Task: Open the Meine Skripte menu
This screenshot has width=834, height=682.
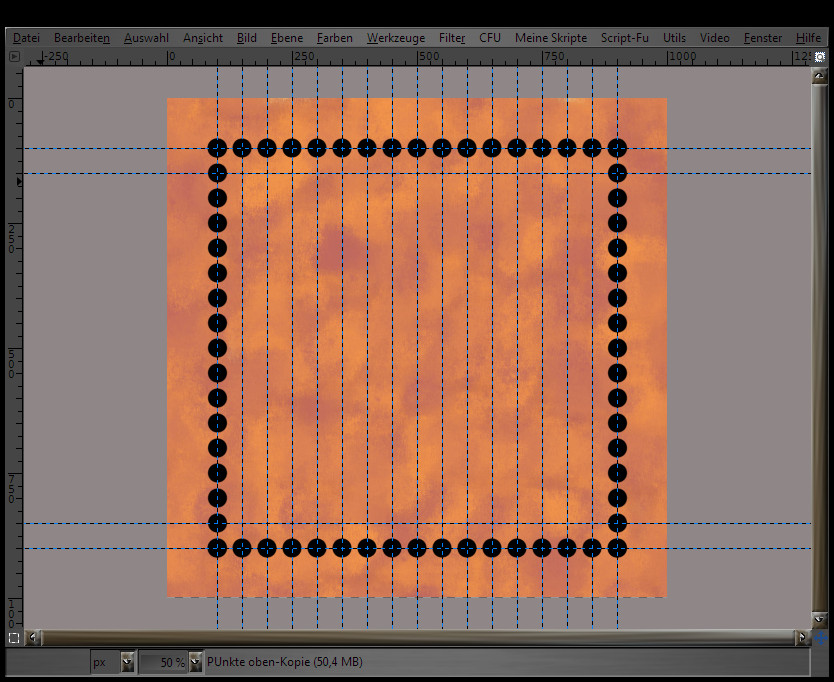Action: click(551, 38)
